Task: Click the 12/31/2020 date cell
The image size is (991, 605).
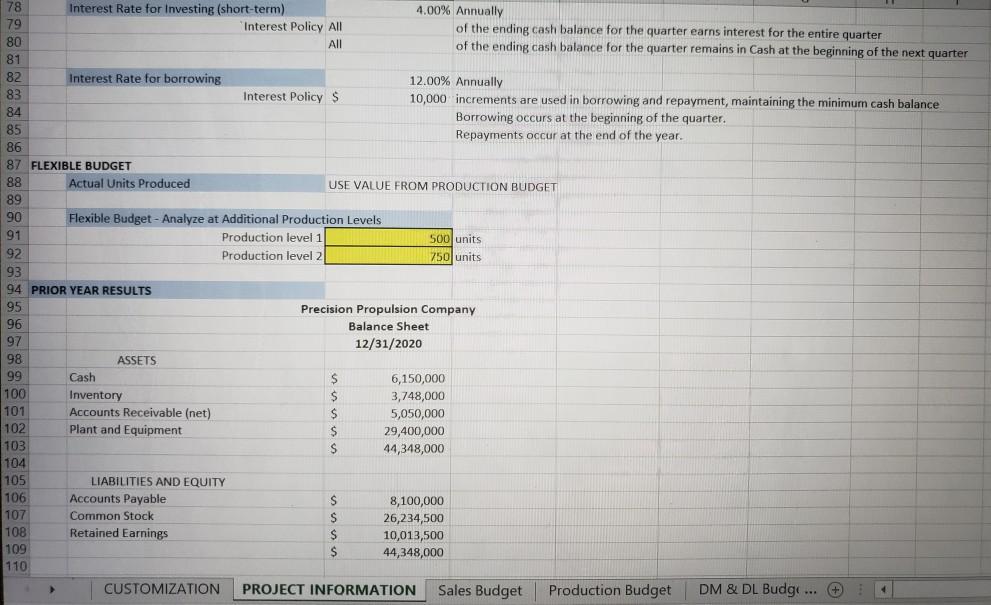Action: (388, 343)
